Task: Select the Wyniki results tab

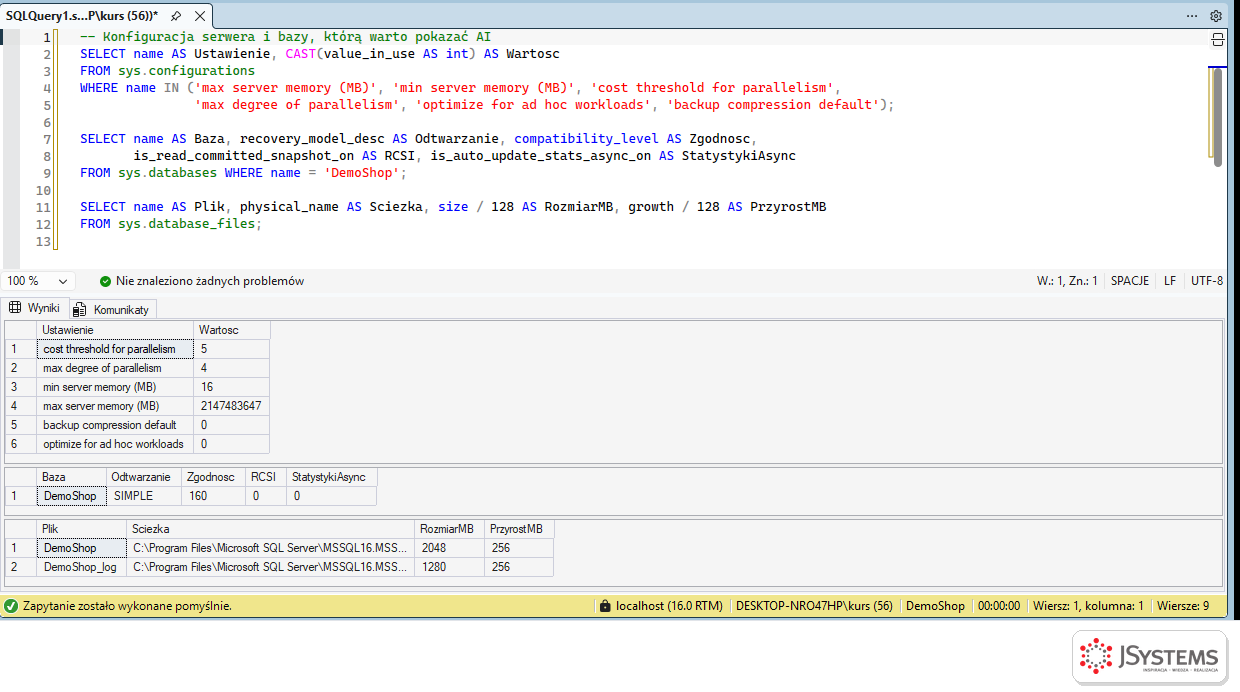Action: click(x=34, y=308)
